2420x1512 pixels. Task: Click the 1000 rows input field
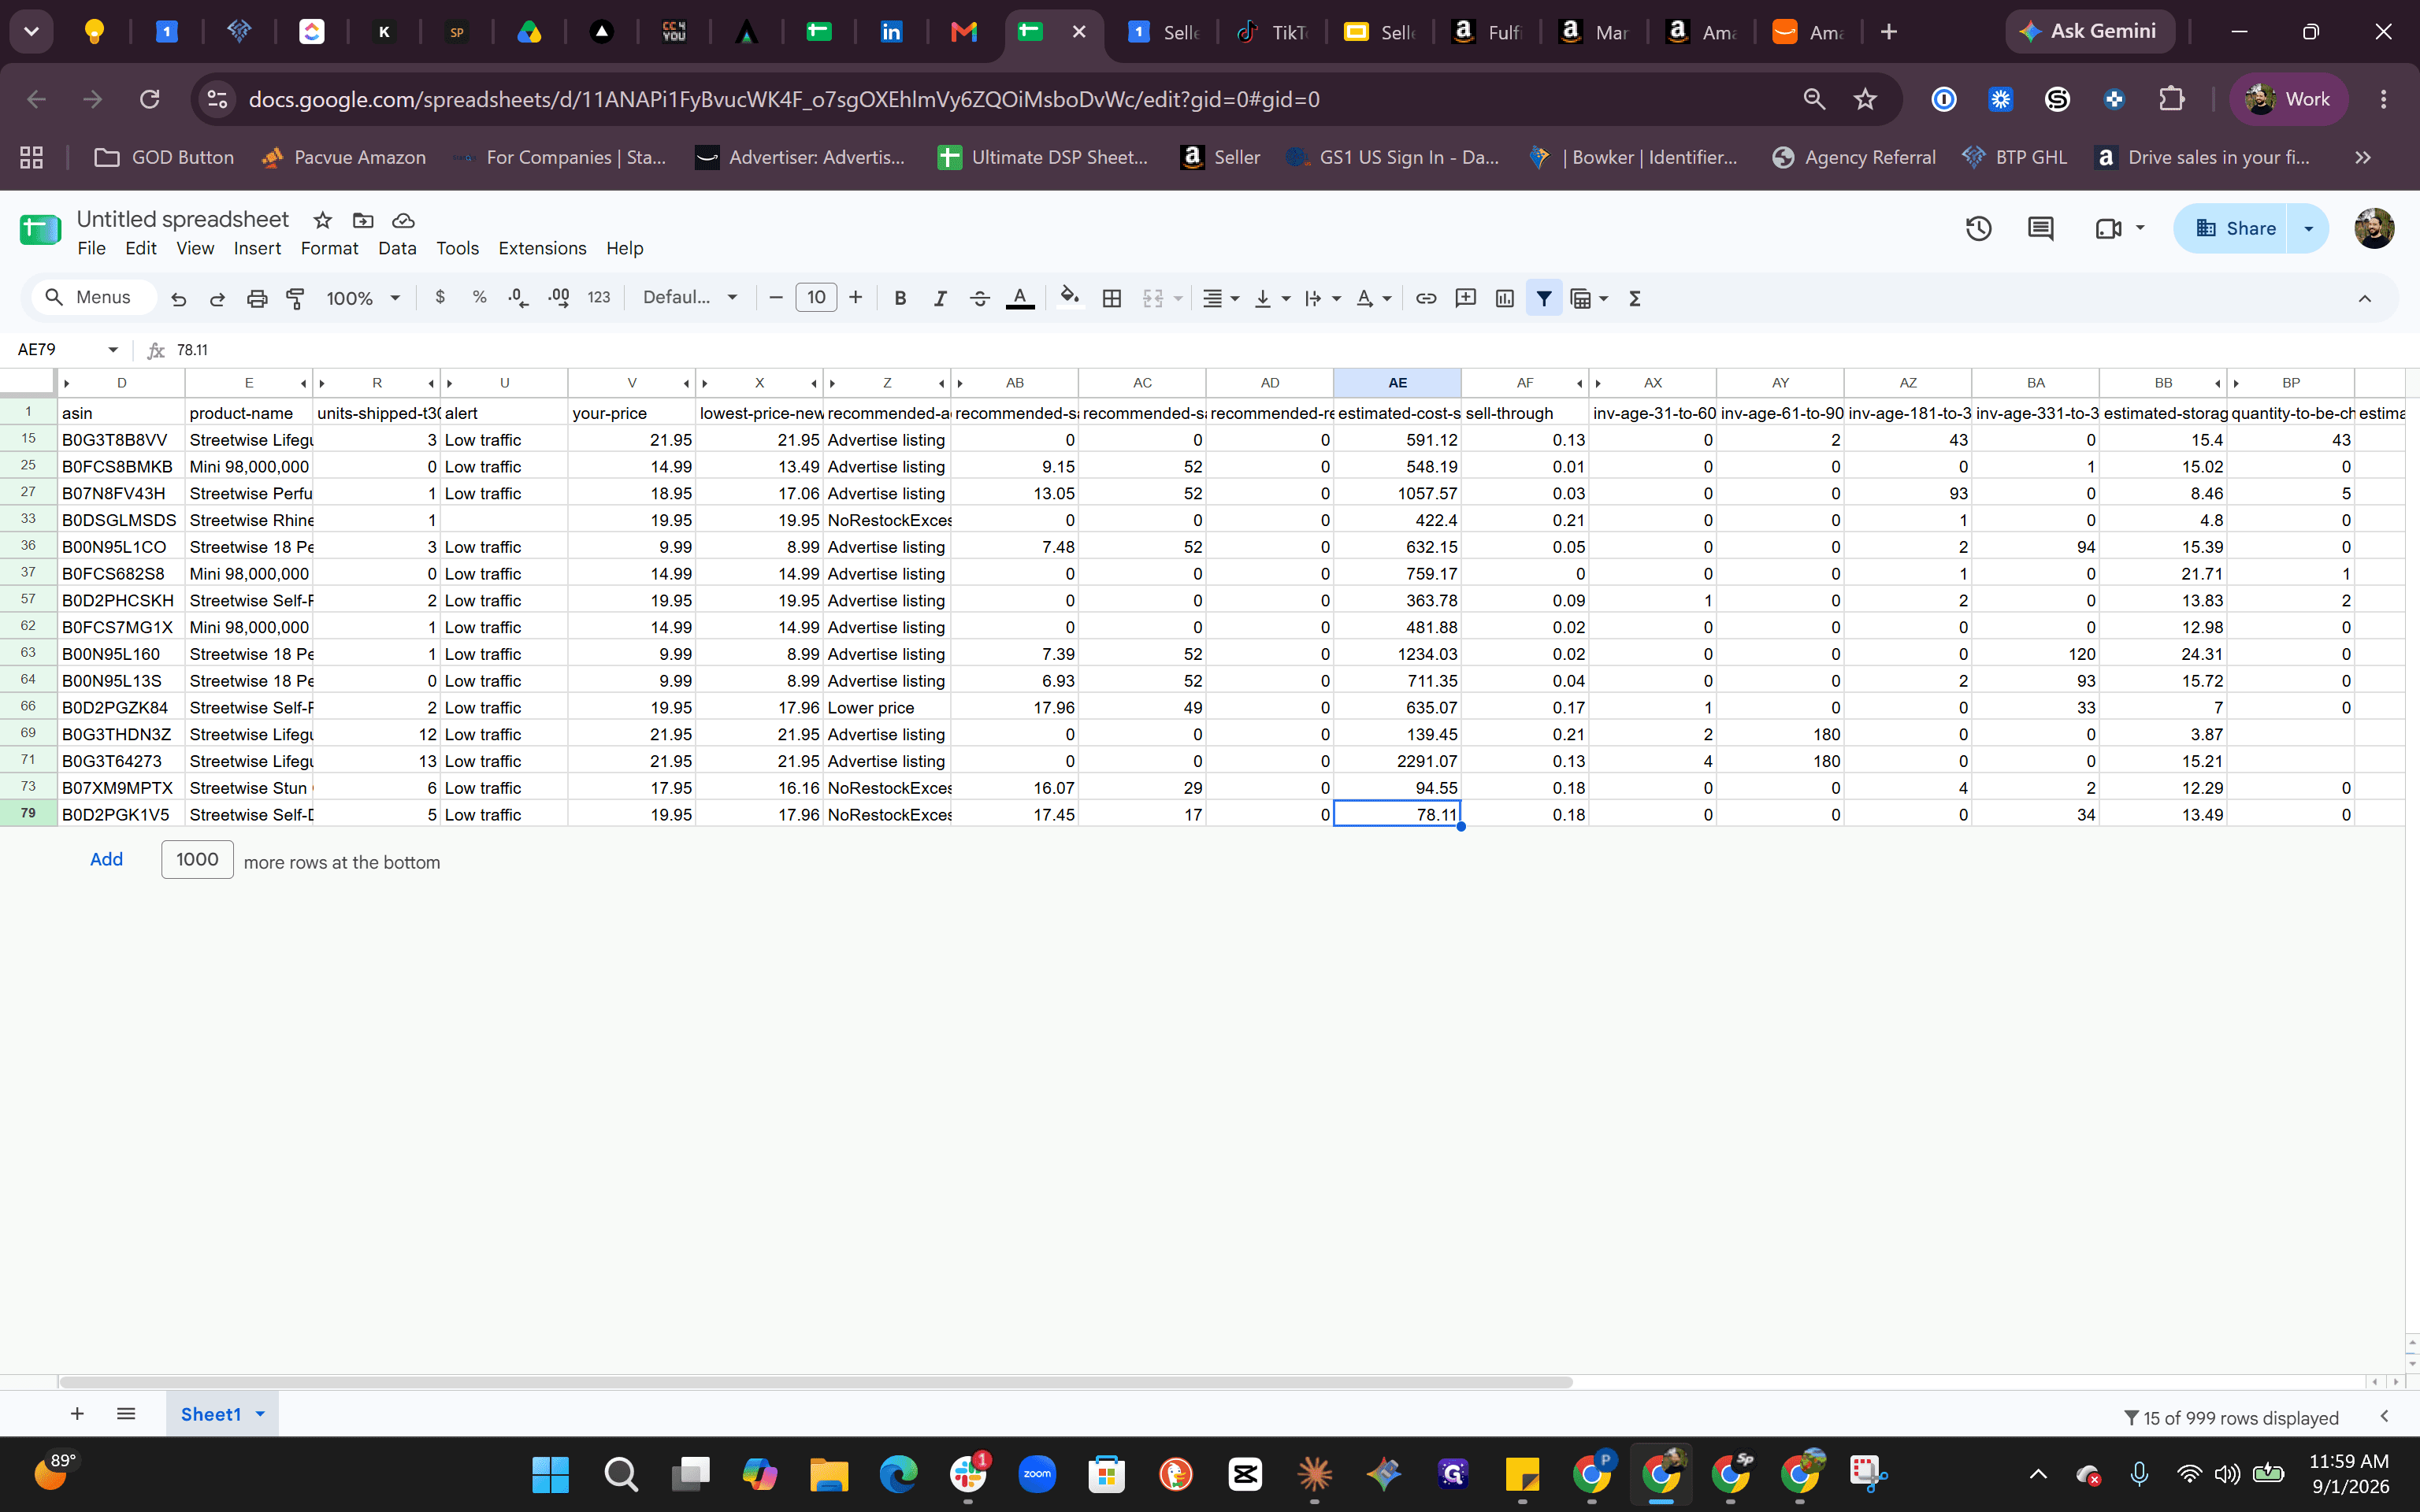197,860
